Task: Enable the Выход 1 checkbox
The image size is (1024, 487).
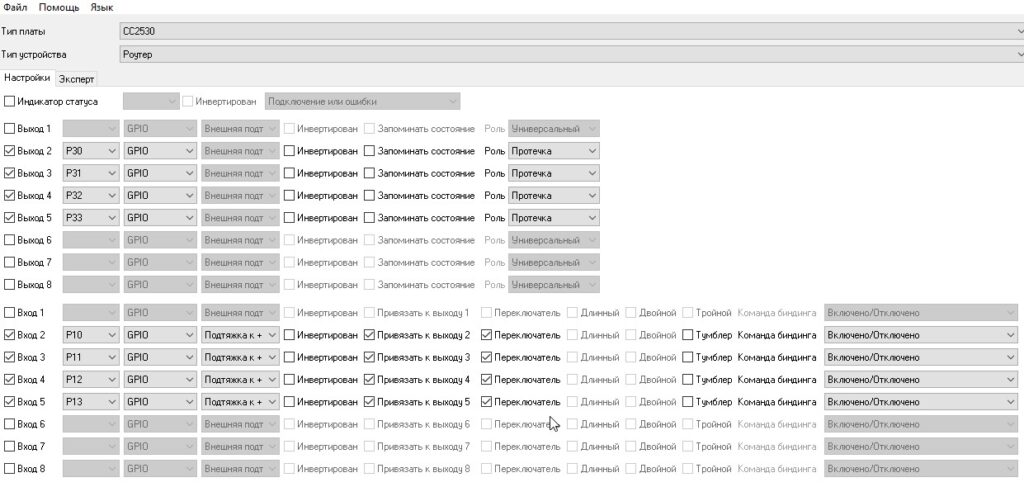Action: [10, 129]
